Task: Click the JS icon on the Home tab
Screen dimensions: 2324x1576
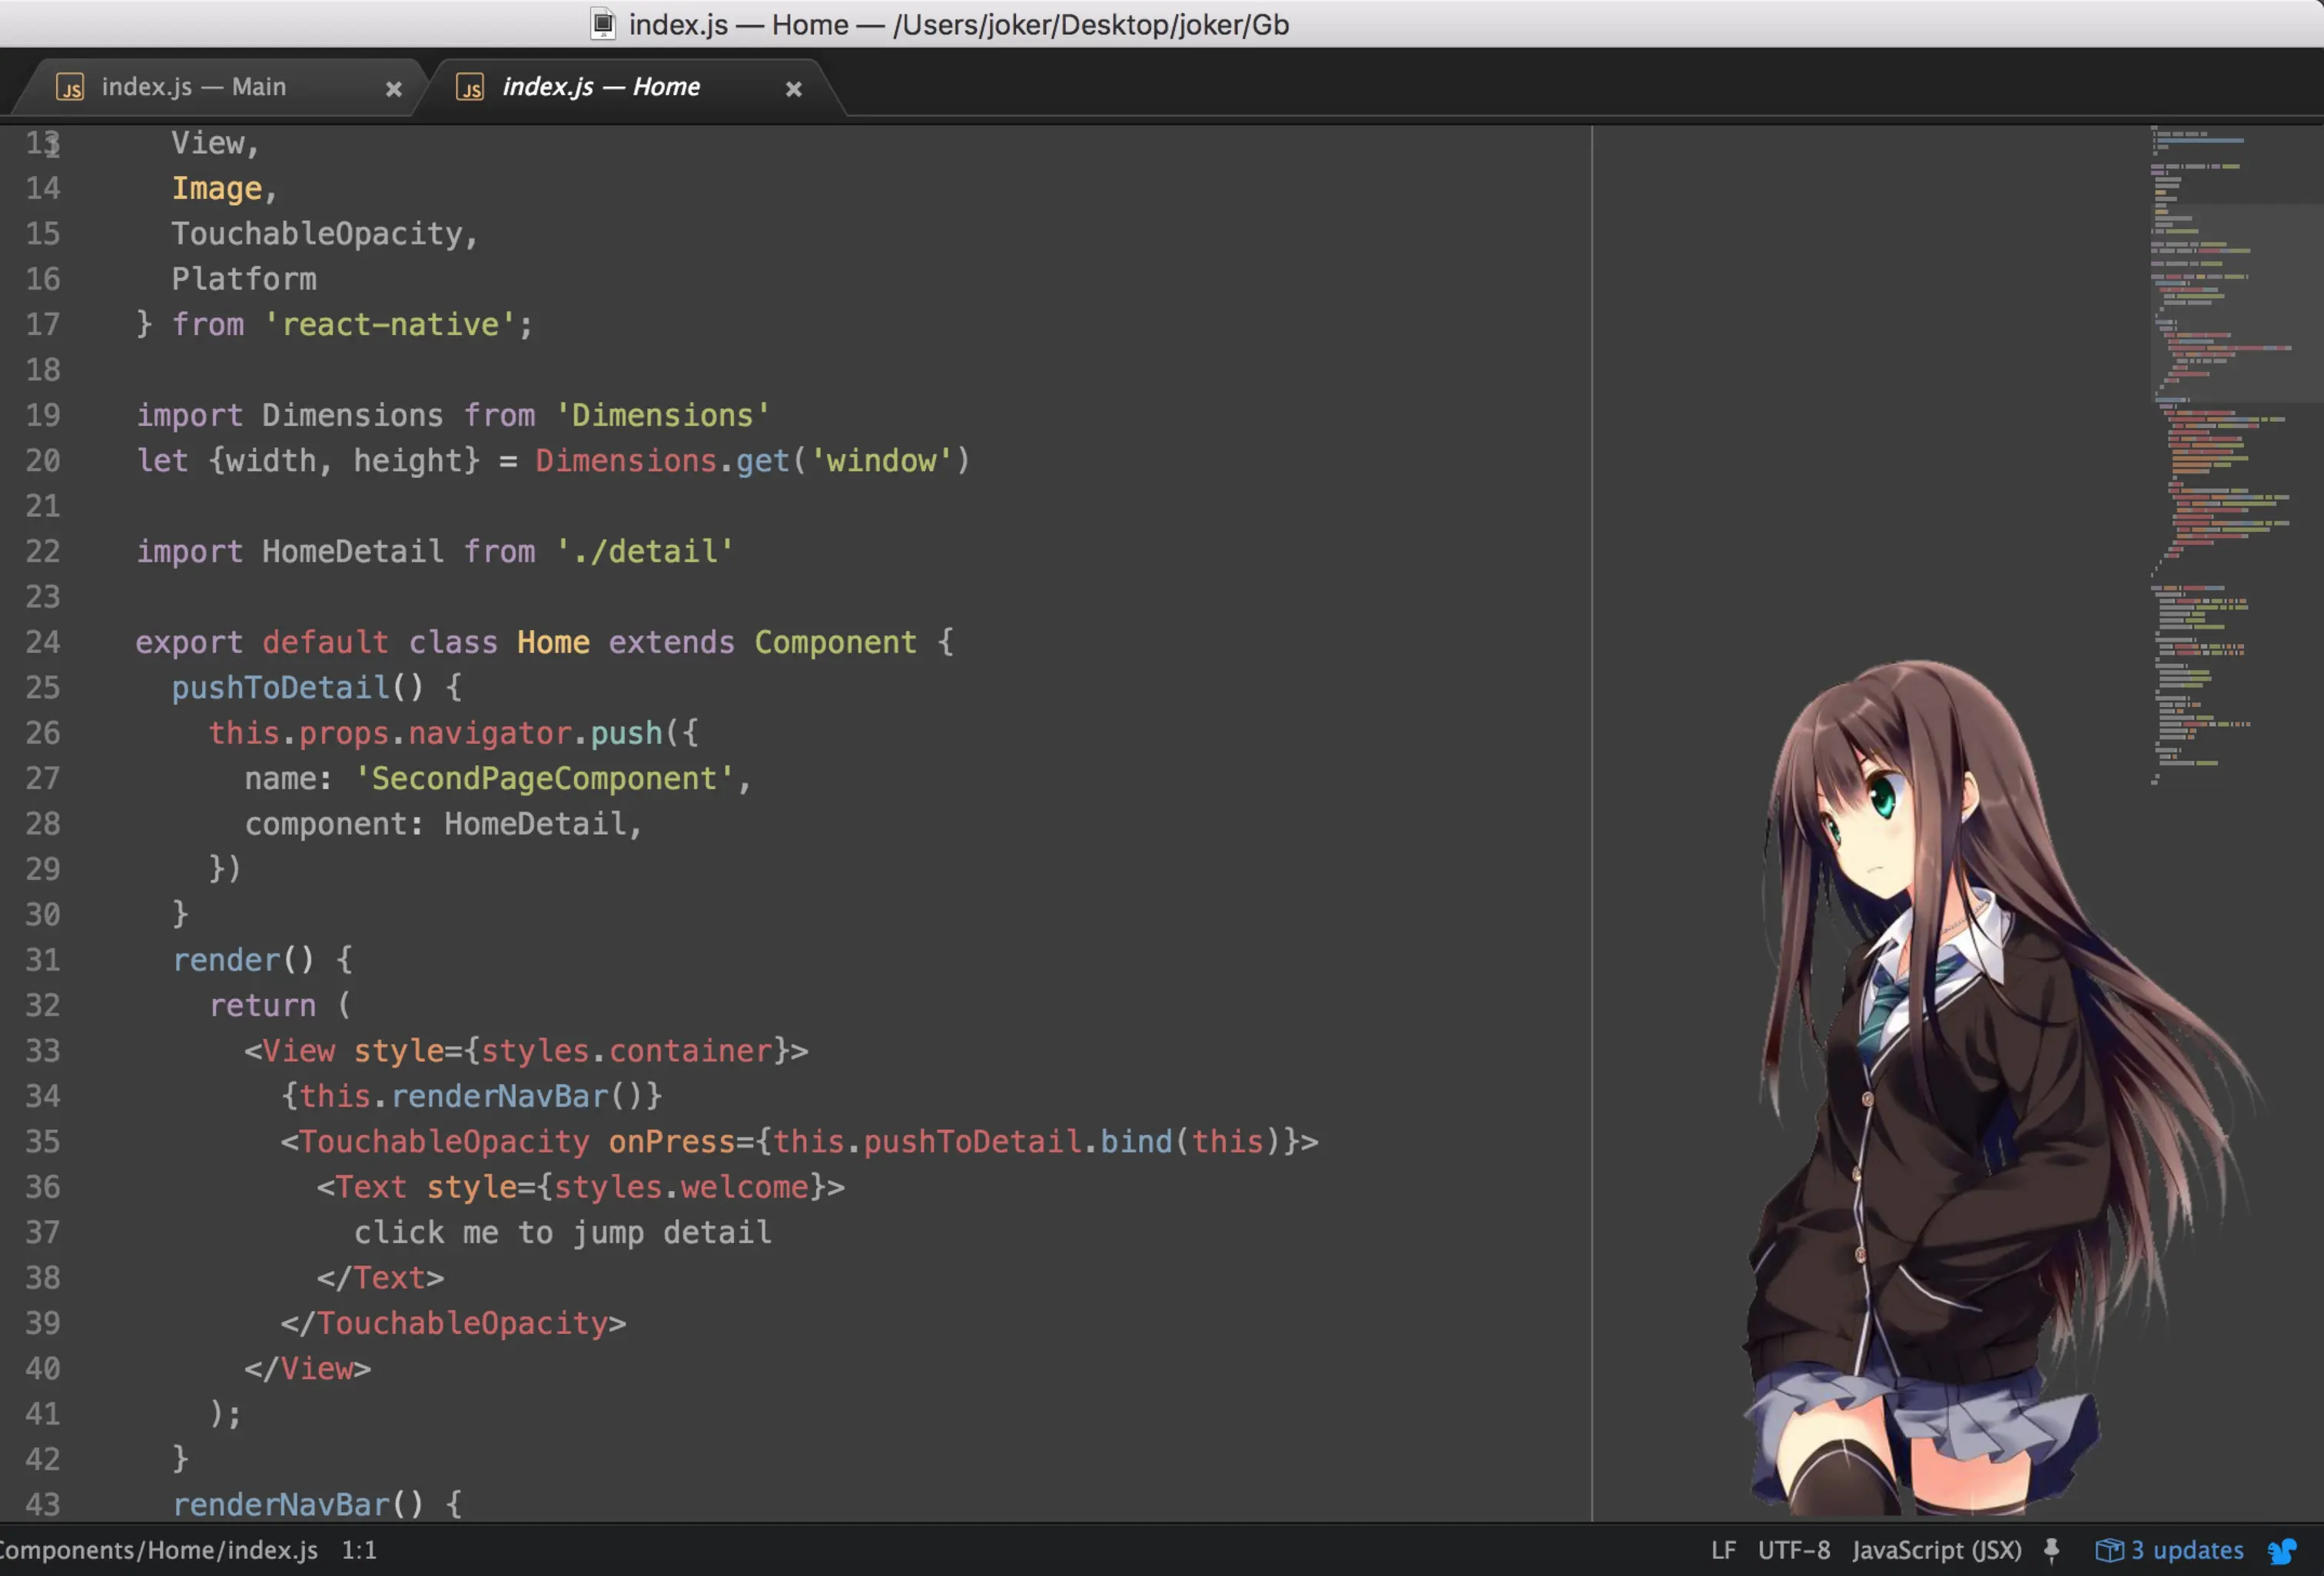Action: coord(470,88)
